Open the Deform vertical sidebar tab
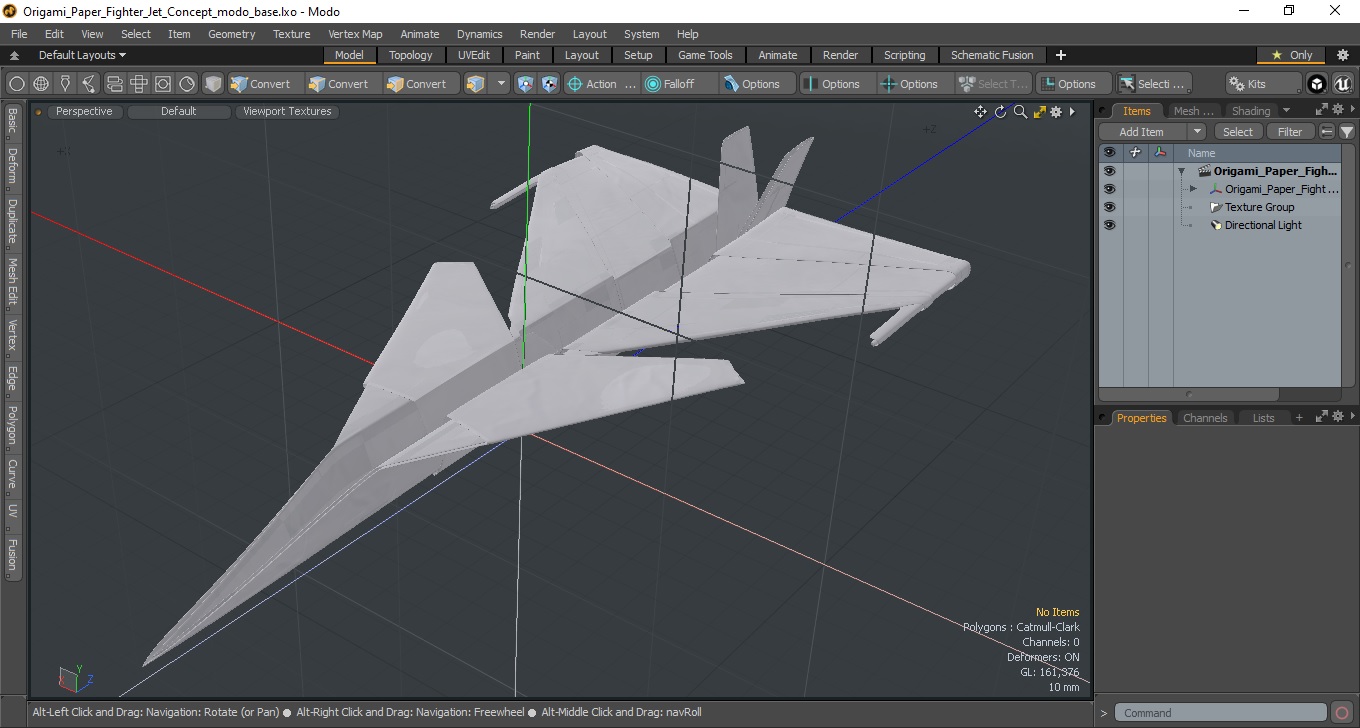The width and height of the screenshot is (1360, 728). [x=12, y=166]
